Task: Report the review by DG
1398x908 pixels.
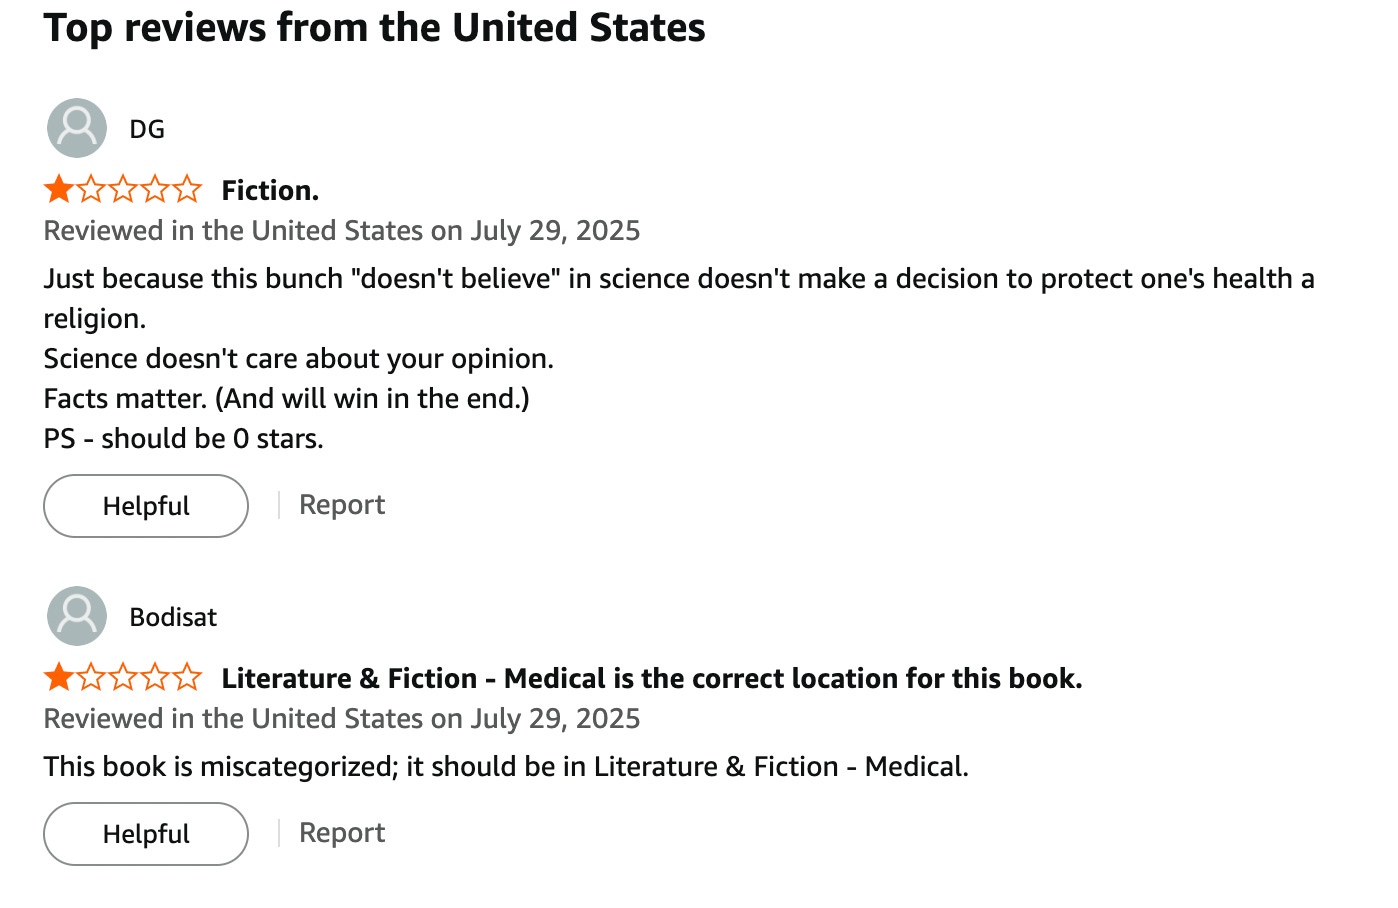Action: [342, 505]
